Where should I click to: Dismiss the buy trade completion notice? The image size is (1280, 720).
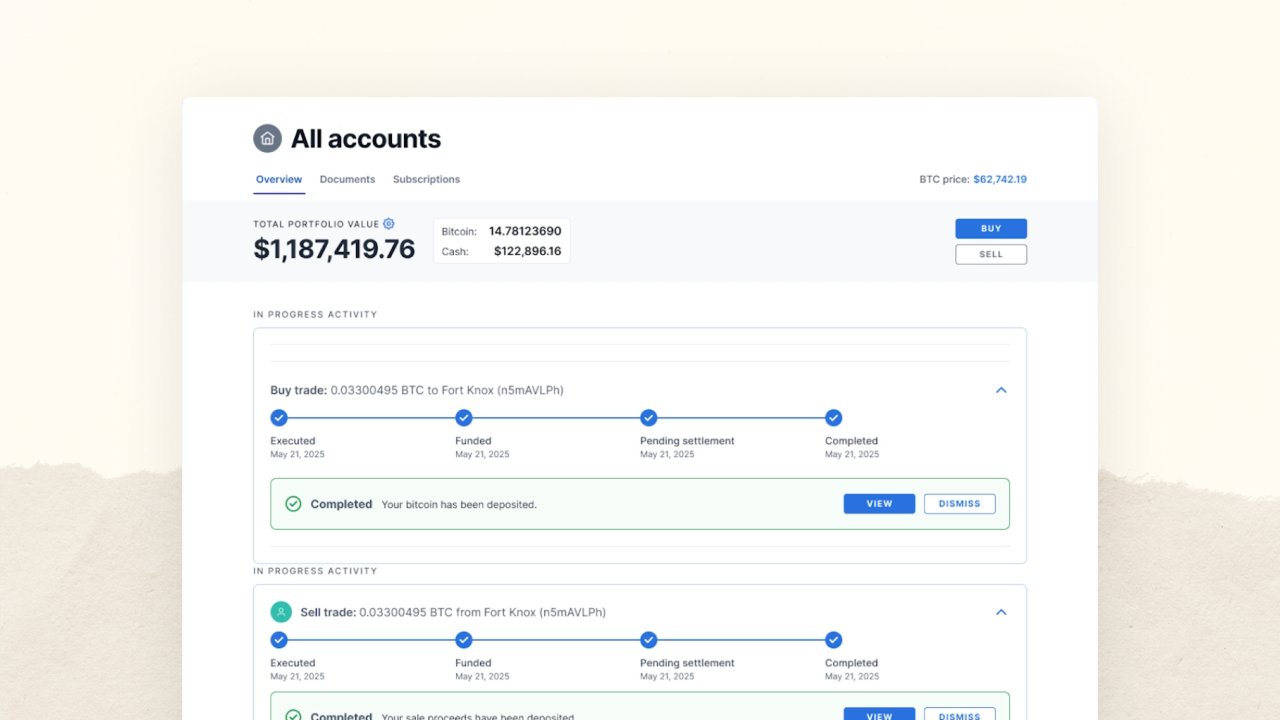tap(959, 503)
